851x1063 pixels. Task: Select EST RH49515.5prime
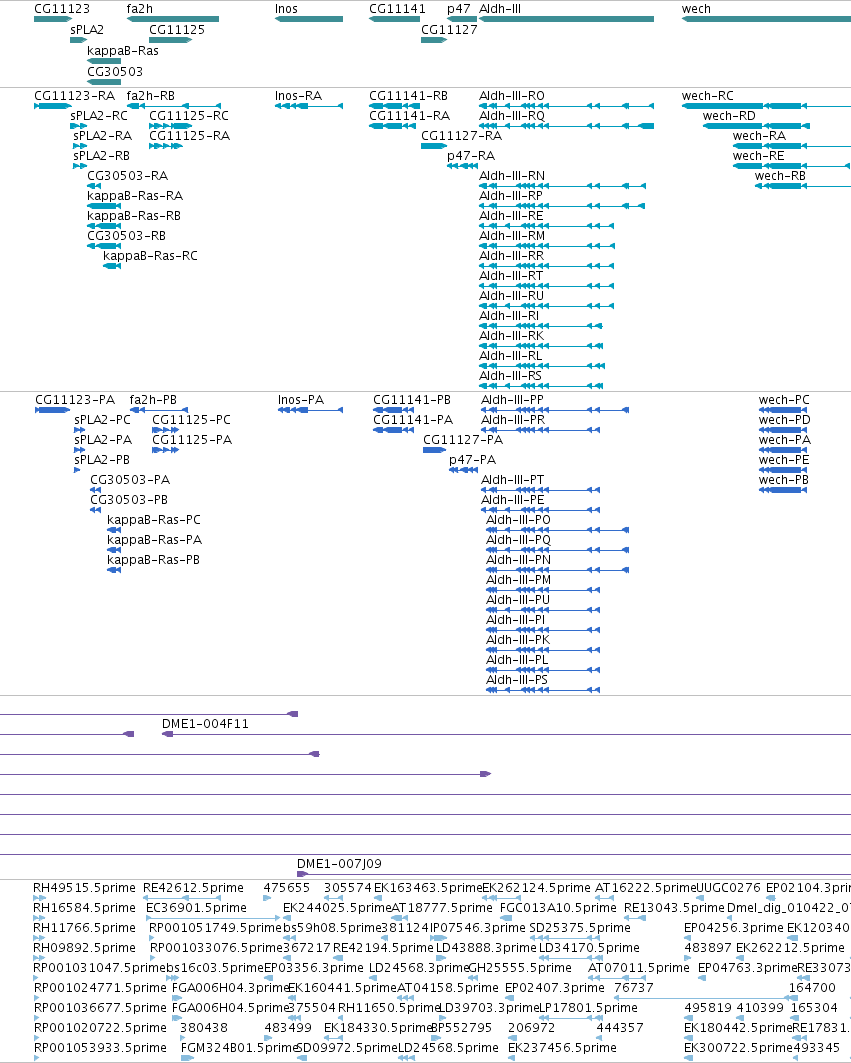40,898
